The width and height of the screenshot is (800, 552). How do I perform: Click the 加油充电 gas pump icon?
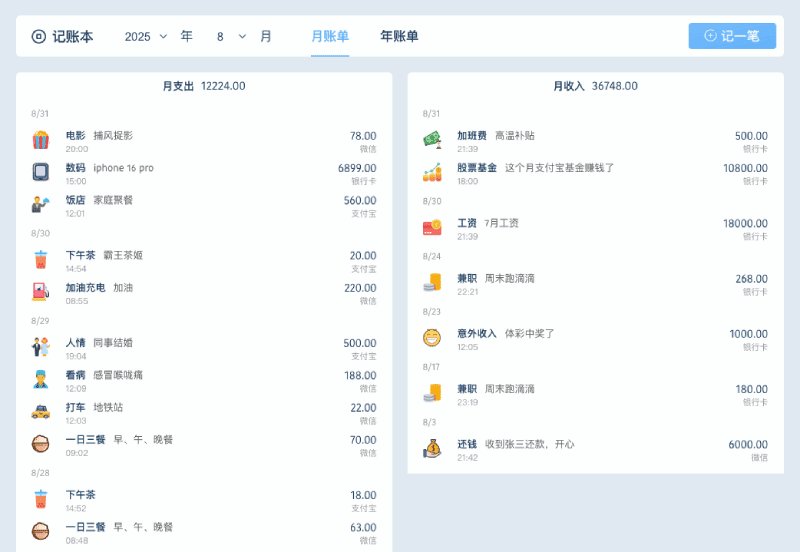[x=40, y=292]
